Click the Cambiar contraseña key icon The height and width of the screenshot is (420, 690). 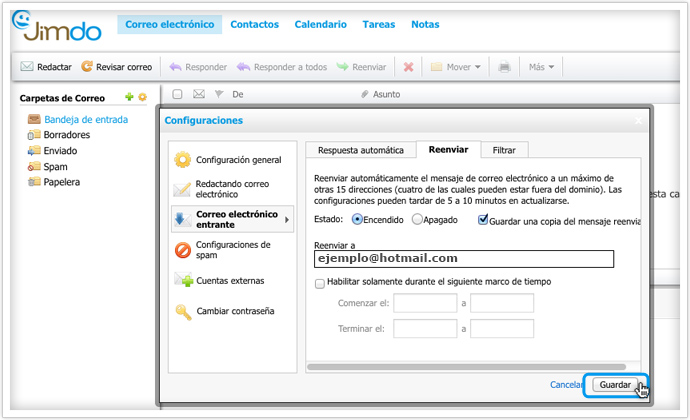(x=183, y=312)
